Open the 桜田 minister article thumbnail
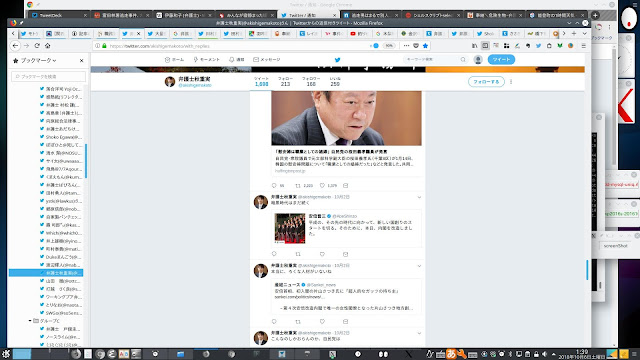This screenshot has height=360, width=640. click(x=347, y=118)
